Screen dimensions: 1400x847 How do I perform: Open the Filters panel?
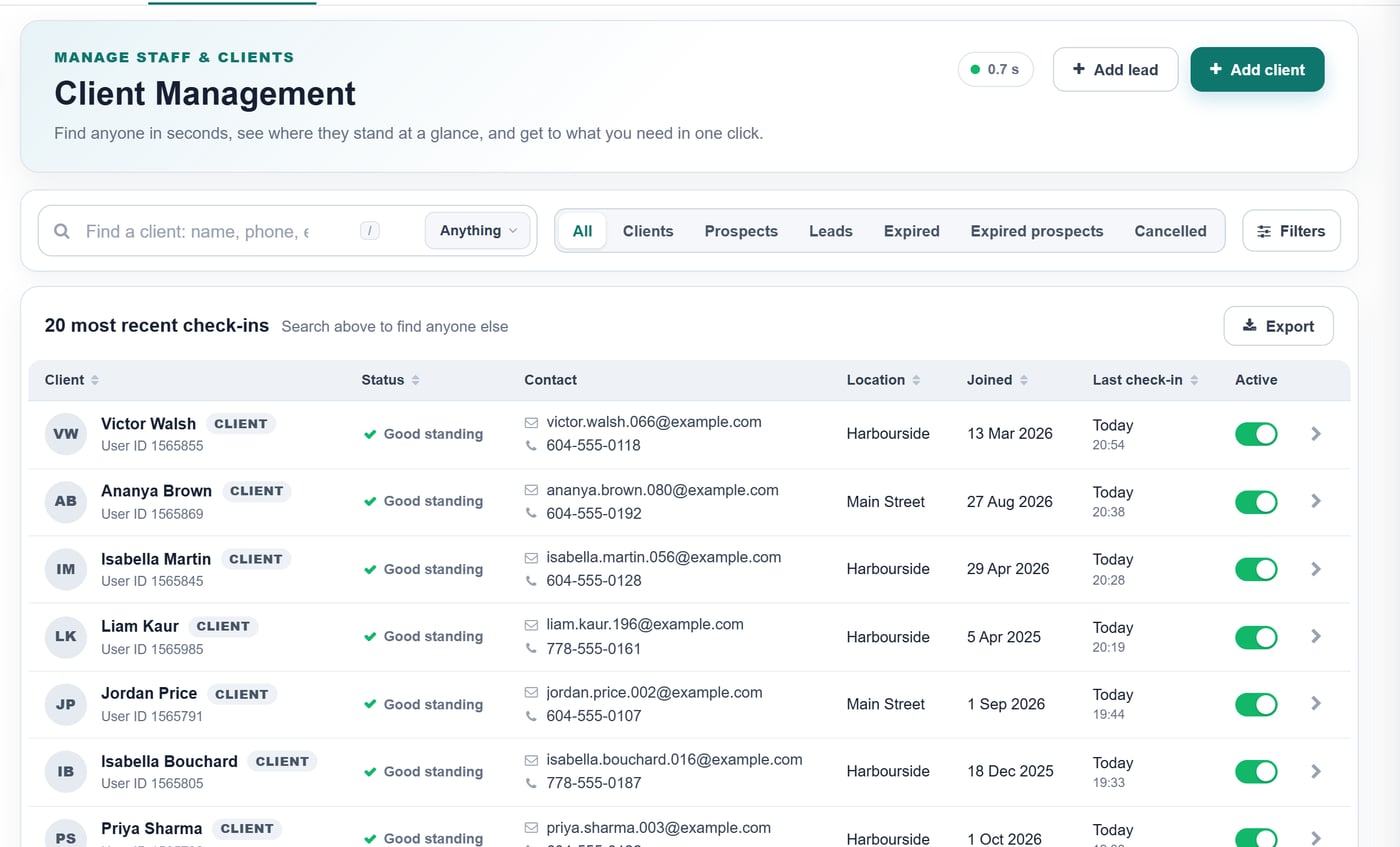(x=1291, y=231)
